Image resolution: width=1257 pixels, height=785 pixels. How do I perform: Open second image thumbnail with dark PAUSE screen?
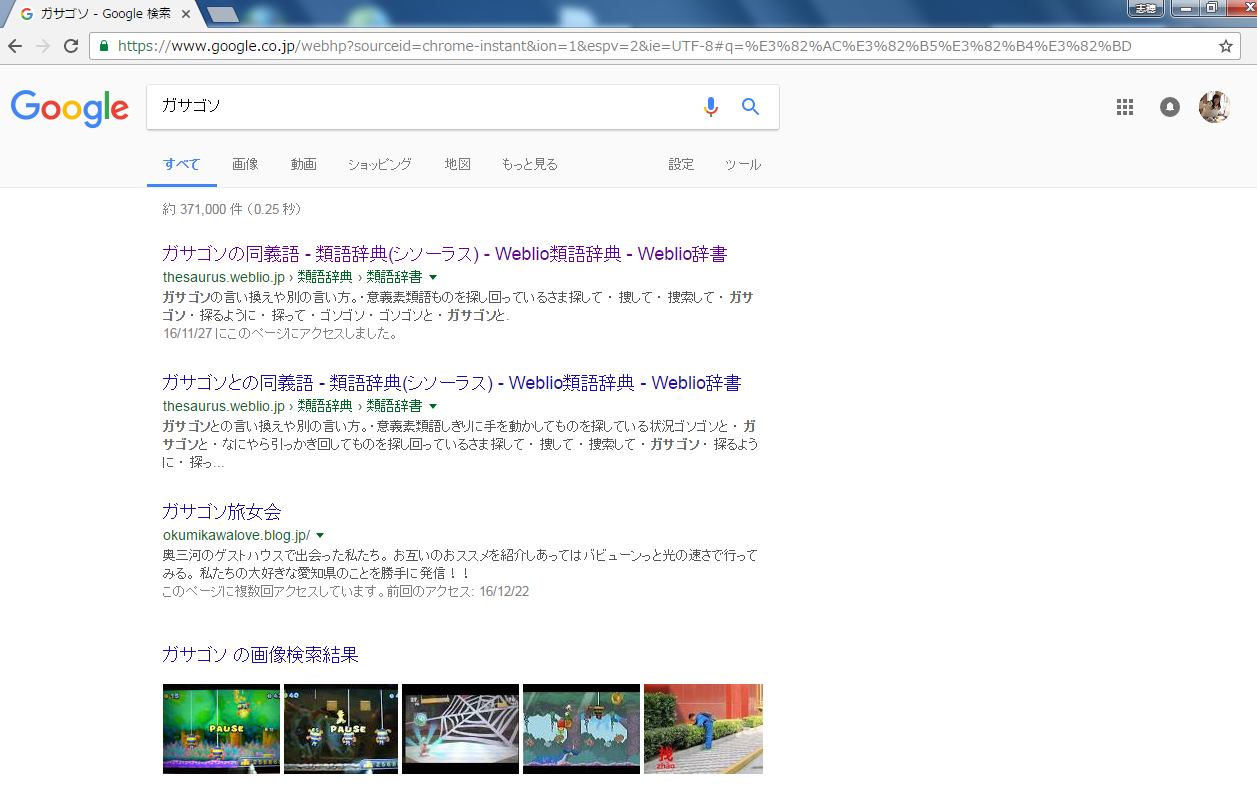point(341,729)
